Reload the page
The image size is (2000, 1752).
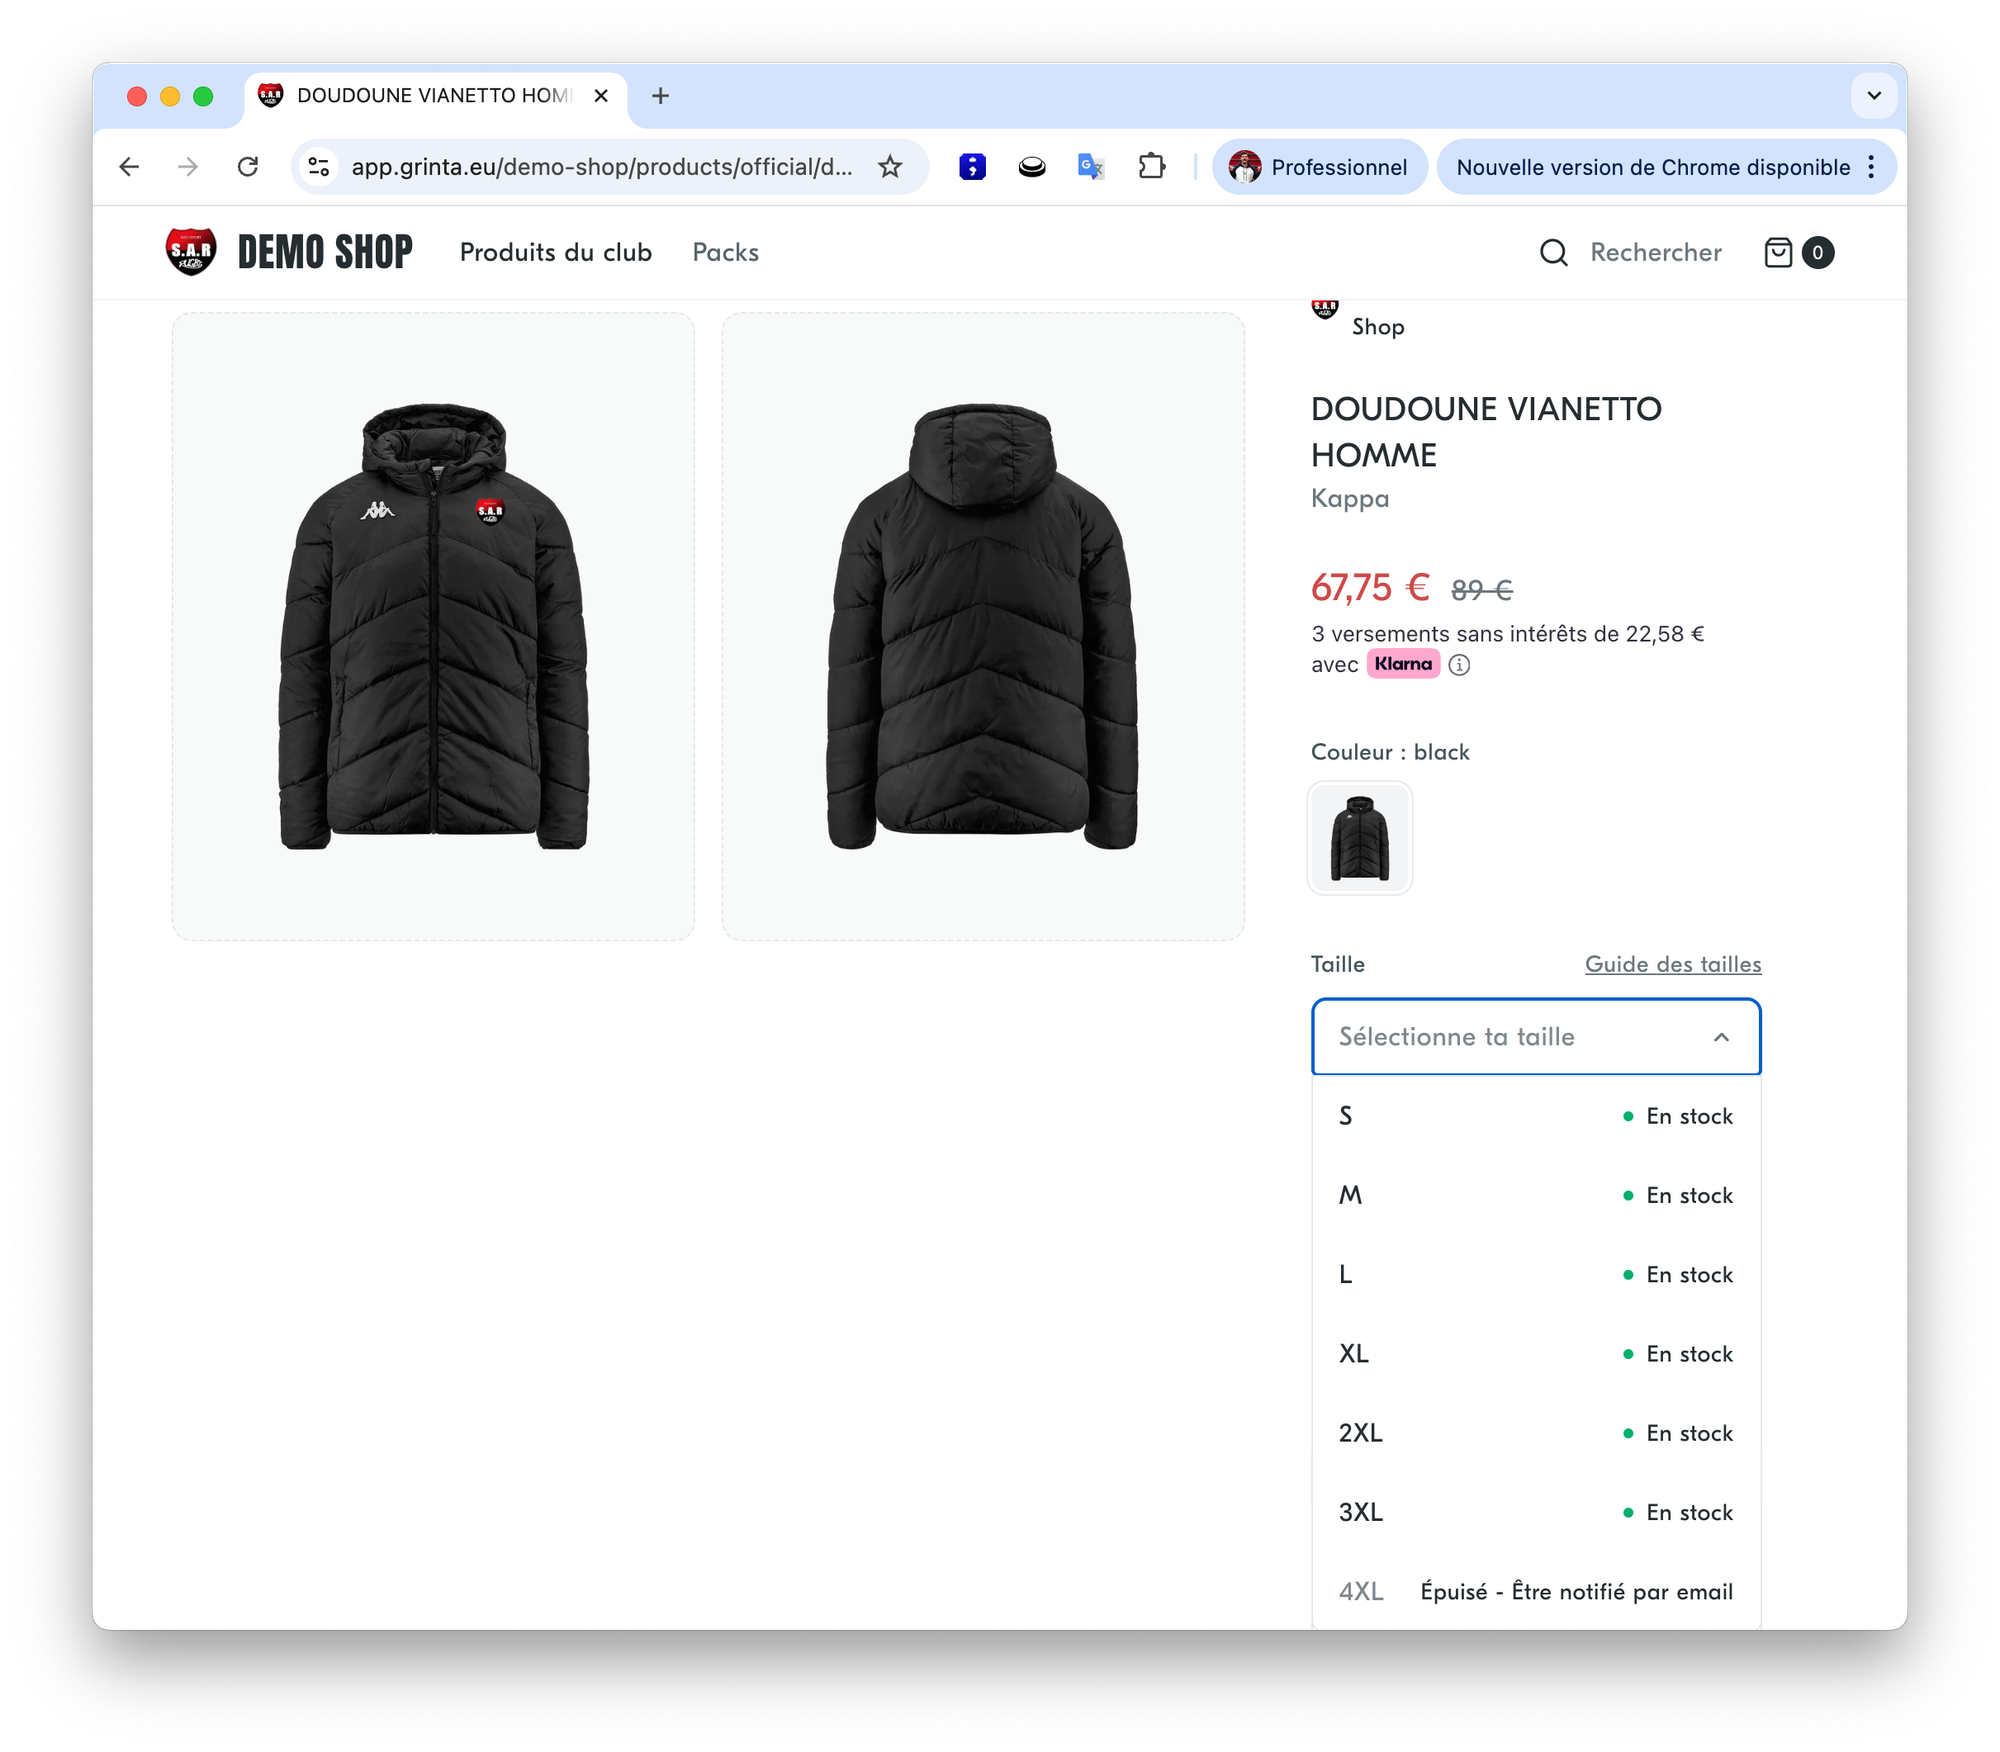click(x=248, y=167)
